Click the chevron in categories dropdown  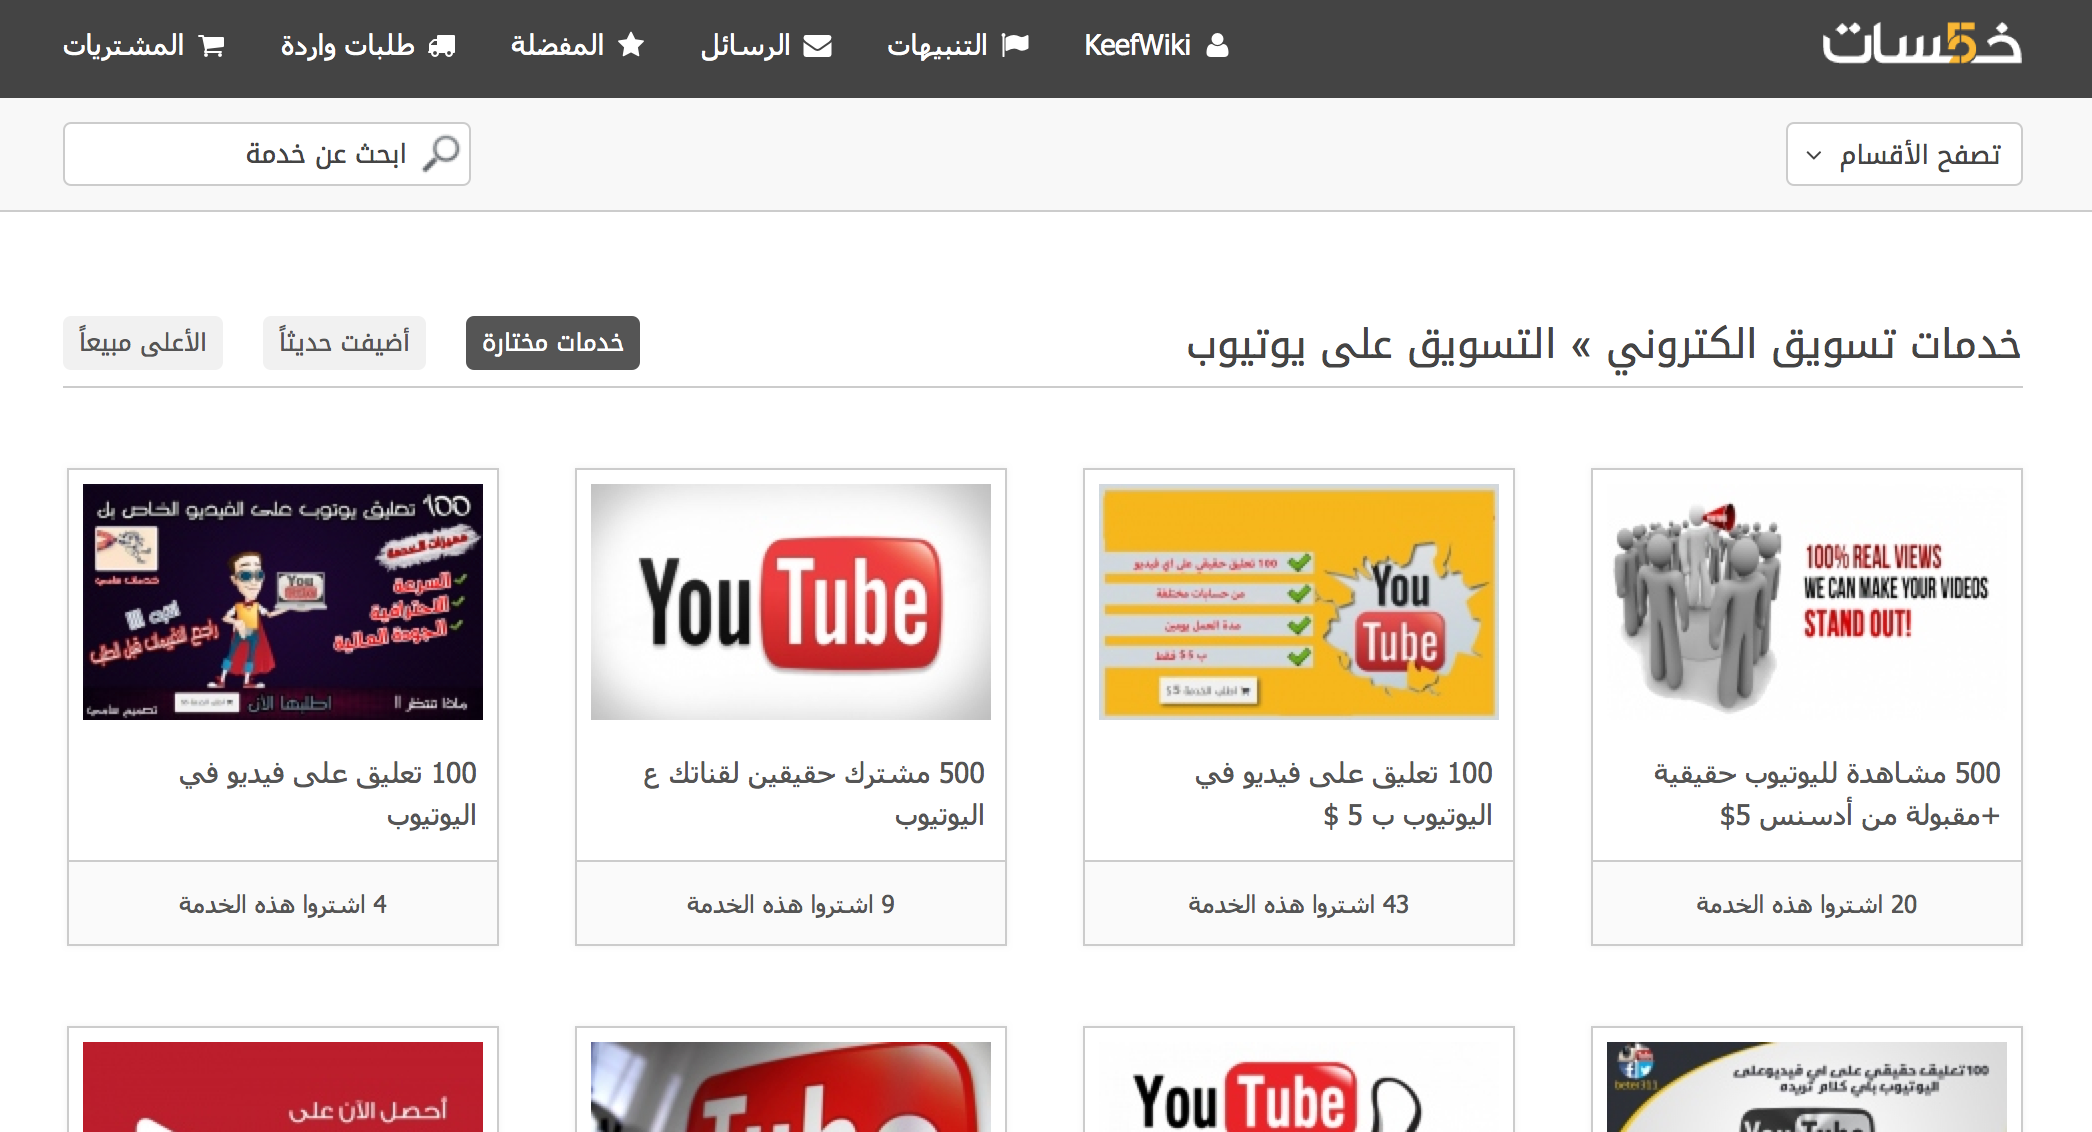(1814, 155)
